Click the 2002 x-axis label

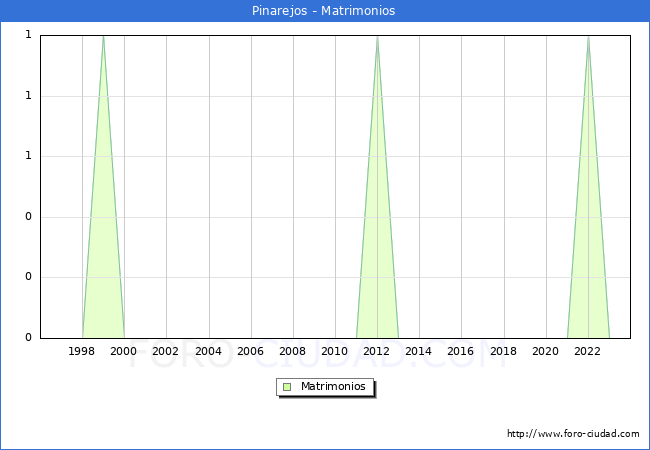[x=165, y=351]
